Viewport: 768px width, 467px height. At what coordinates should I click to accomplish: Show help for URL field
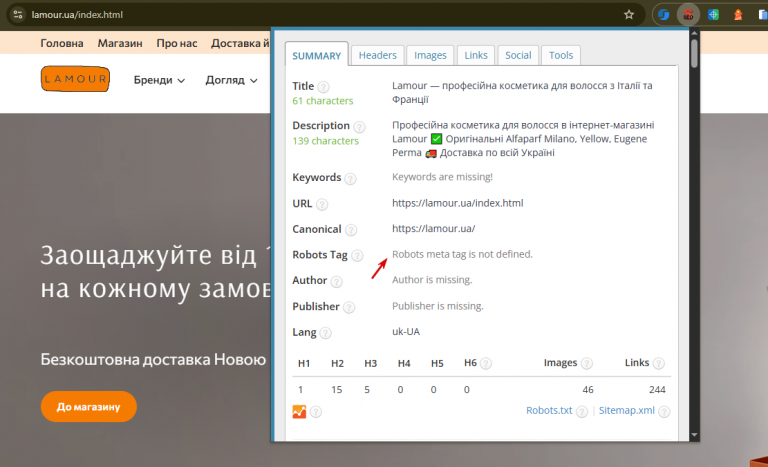tap(322, 204)
